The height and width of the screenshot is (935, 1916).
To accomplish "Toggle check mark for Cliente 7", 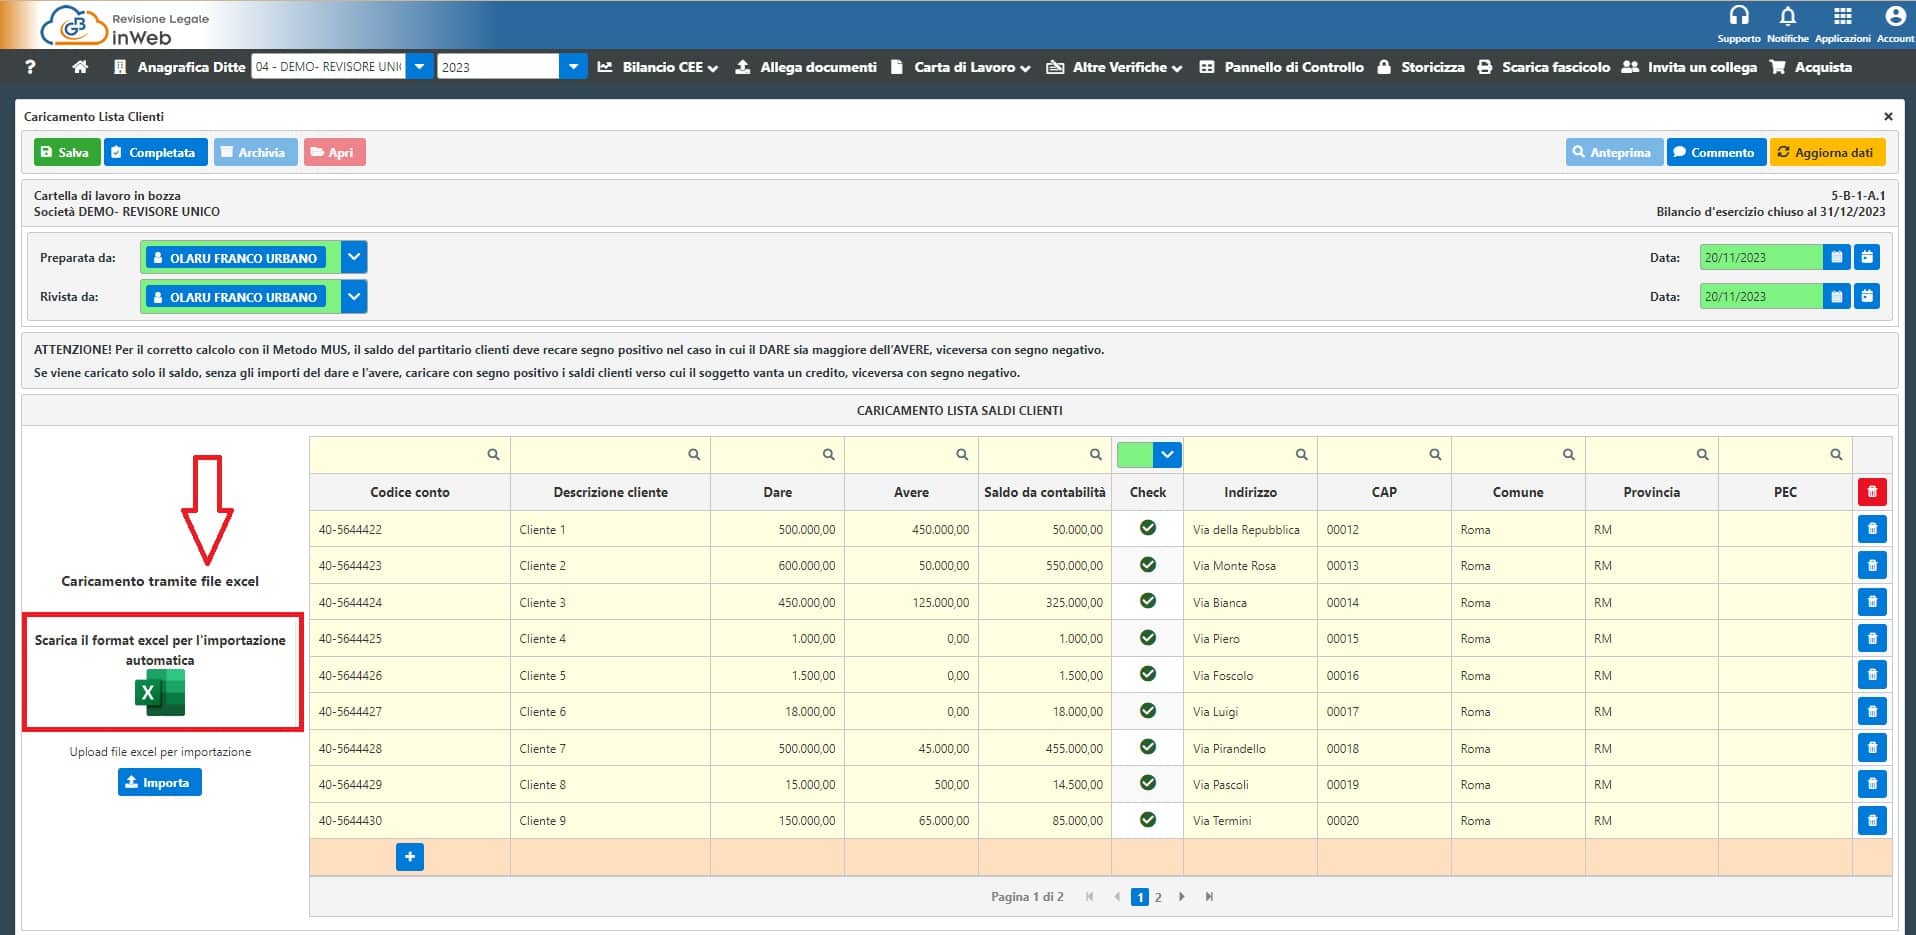I will (1148, 747).
